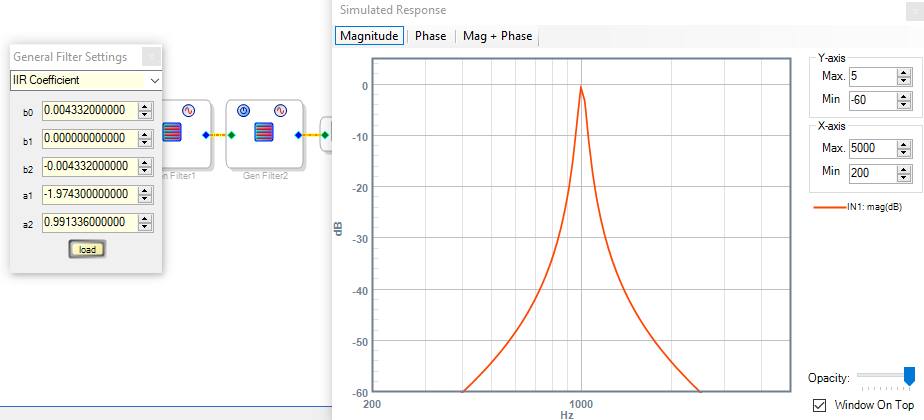
Task: Click the Simulated Response window title
Action: coord(393,10)
